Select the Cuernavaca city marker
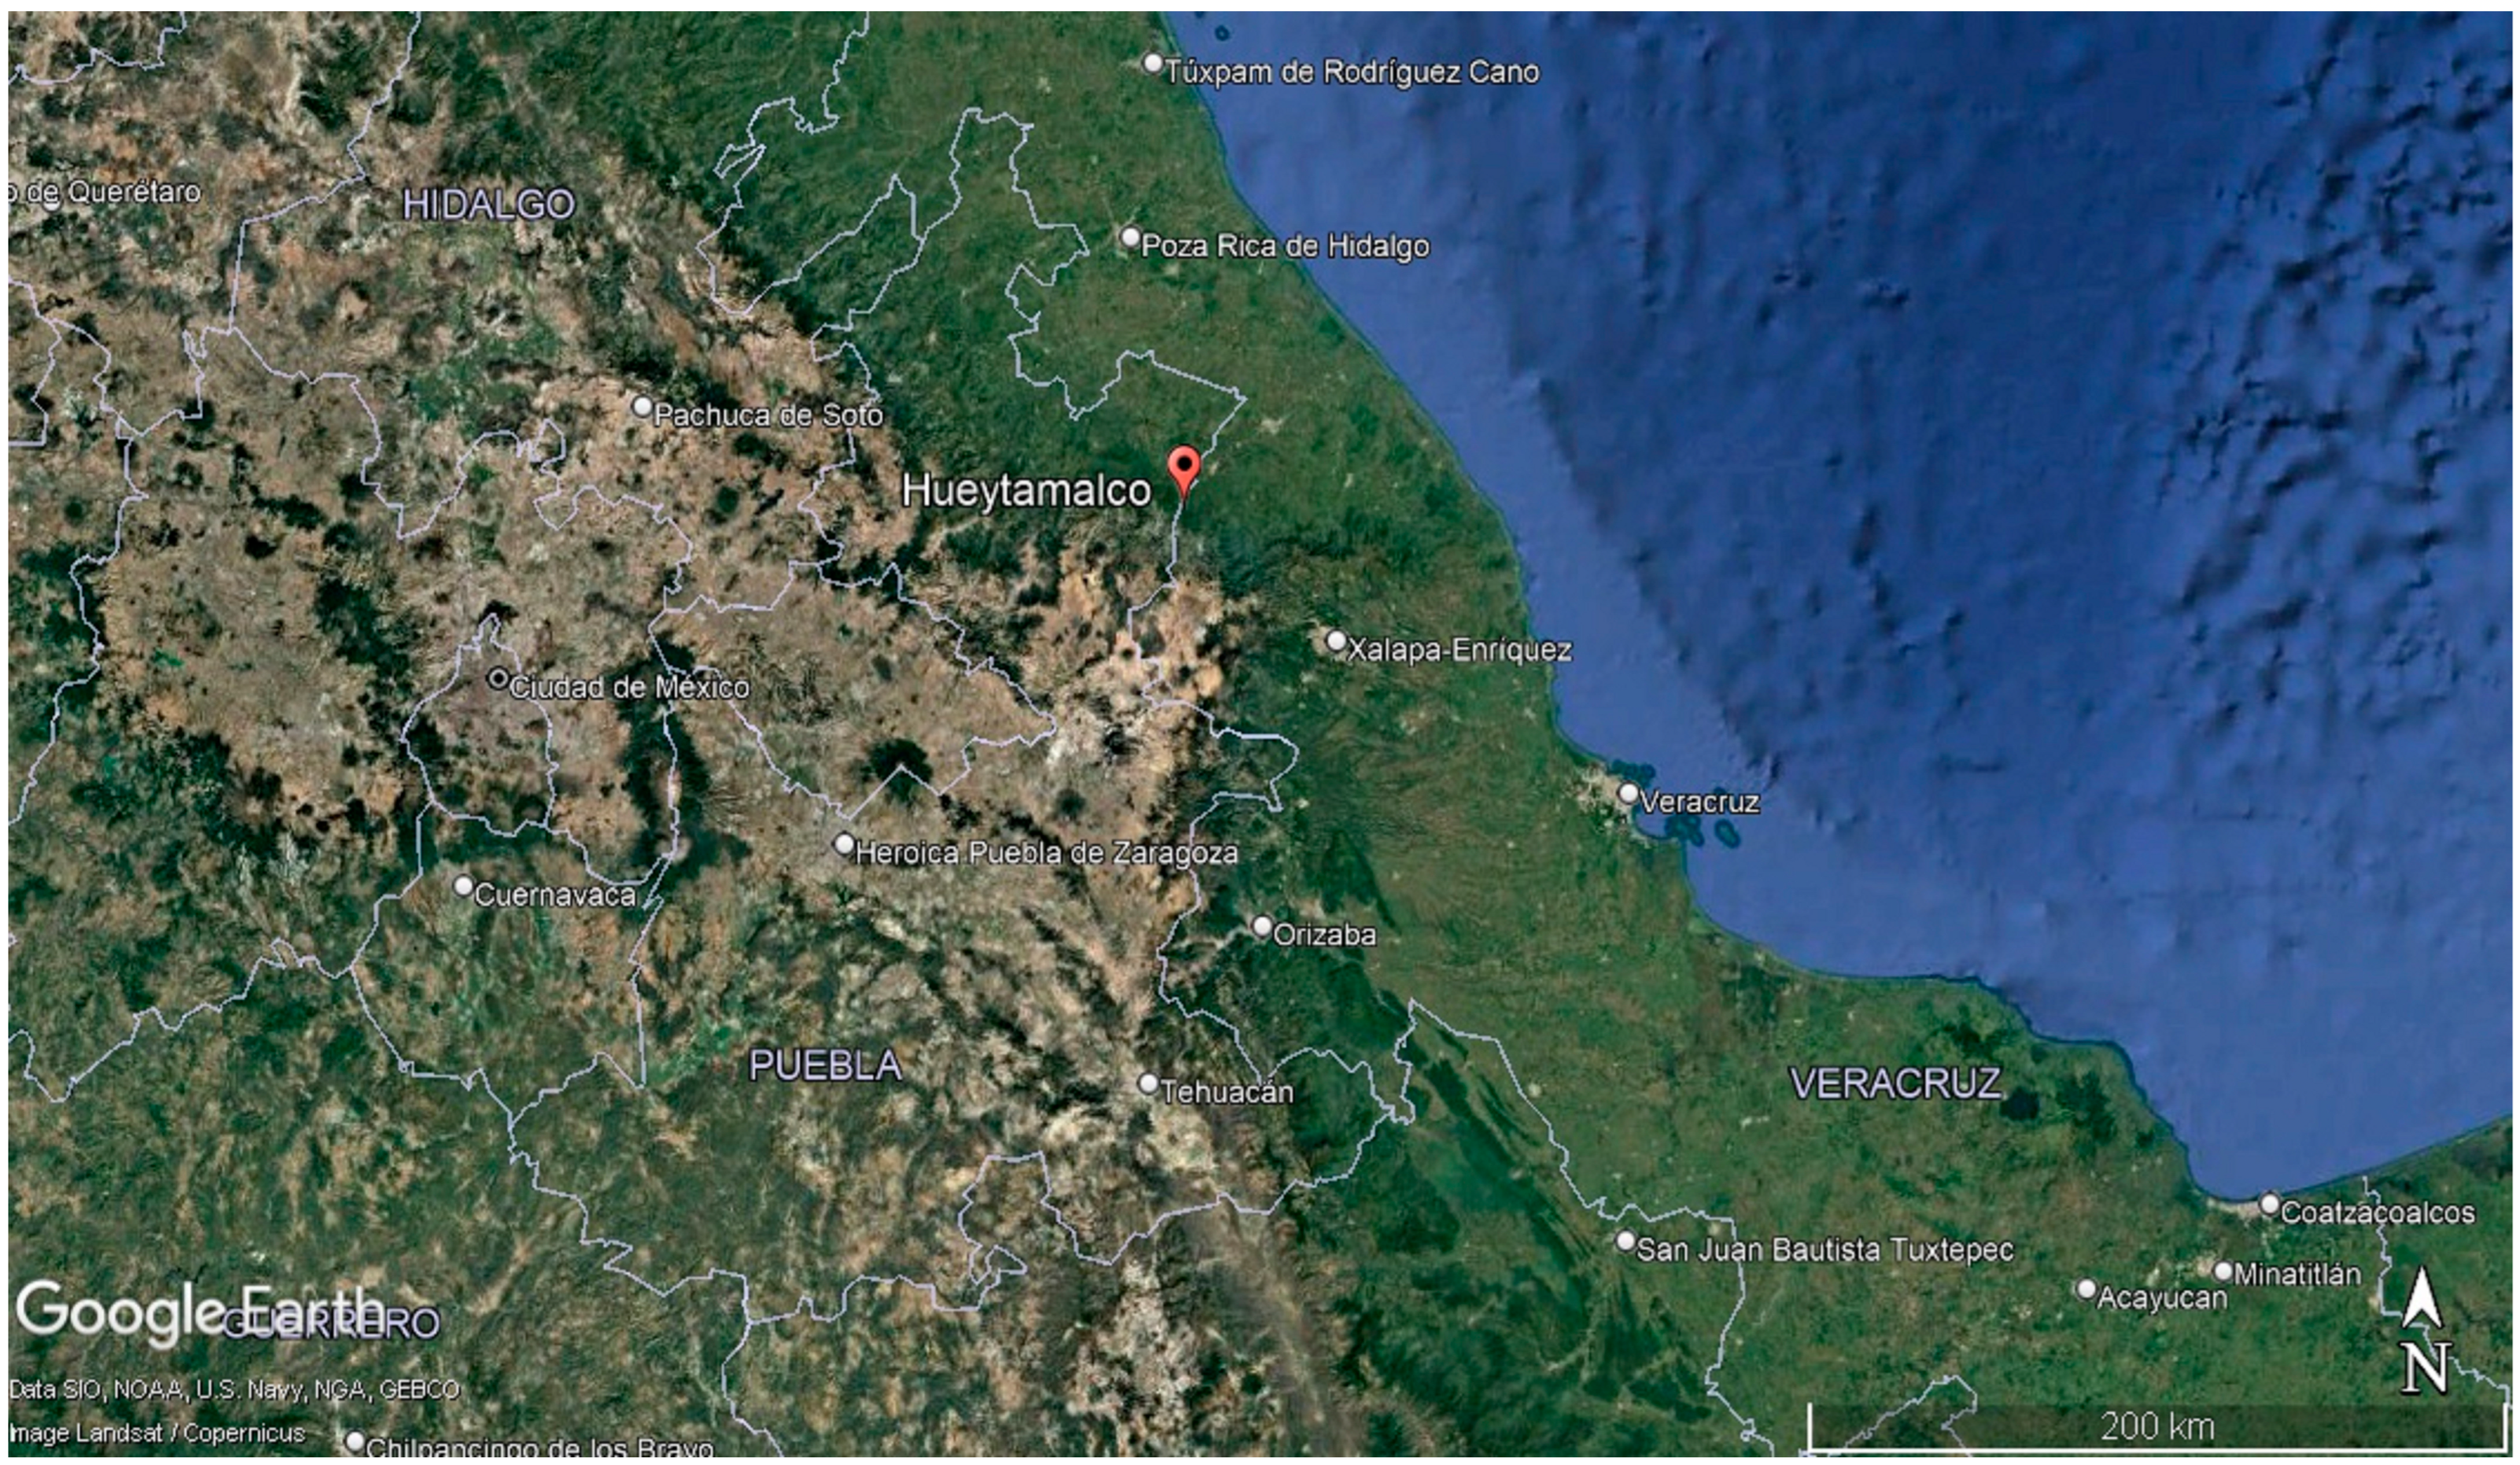The height and width of the screenshot is (1465, 2520). pyautogui.click(x=463, y=886)
